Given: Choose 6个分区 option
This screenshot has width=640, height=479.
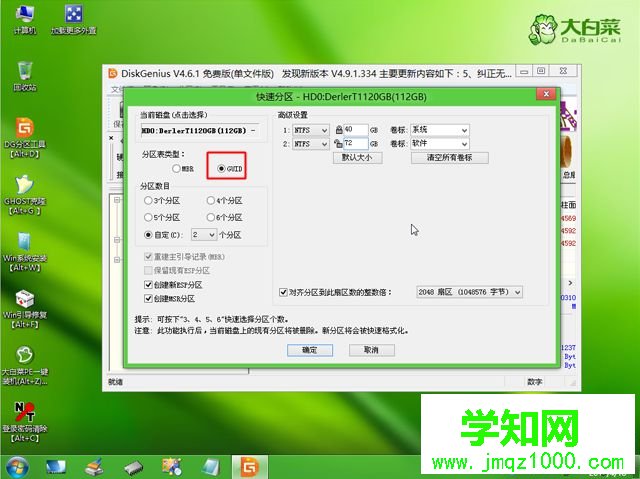Looking at the screenshot, I should coord(224,217).
